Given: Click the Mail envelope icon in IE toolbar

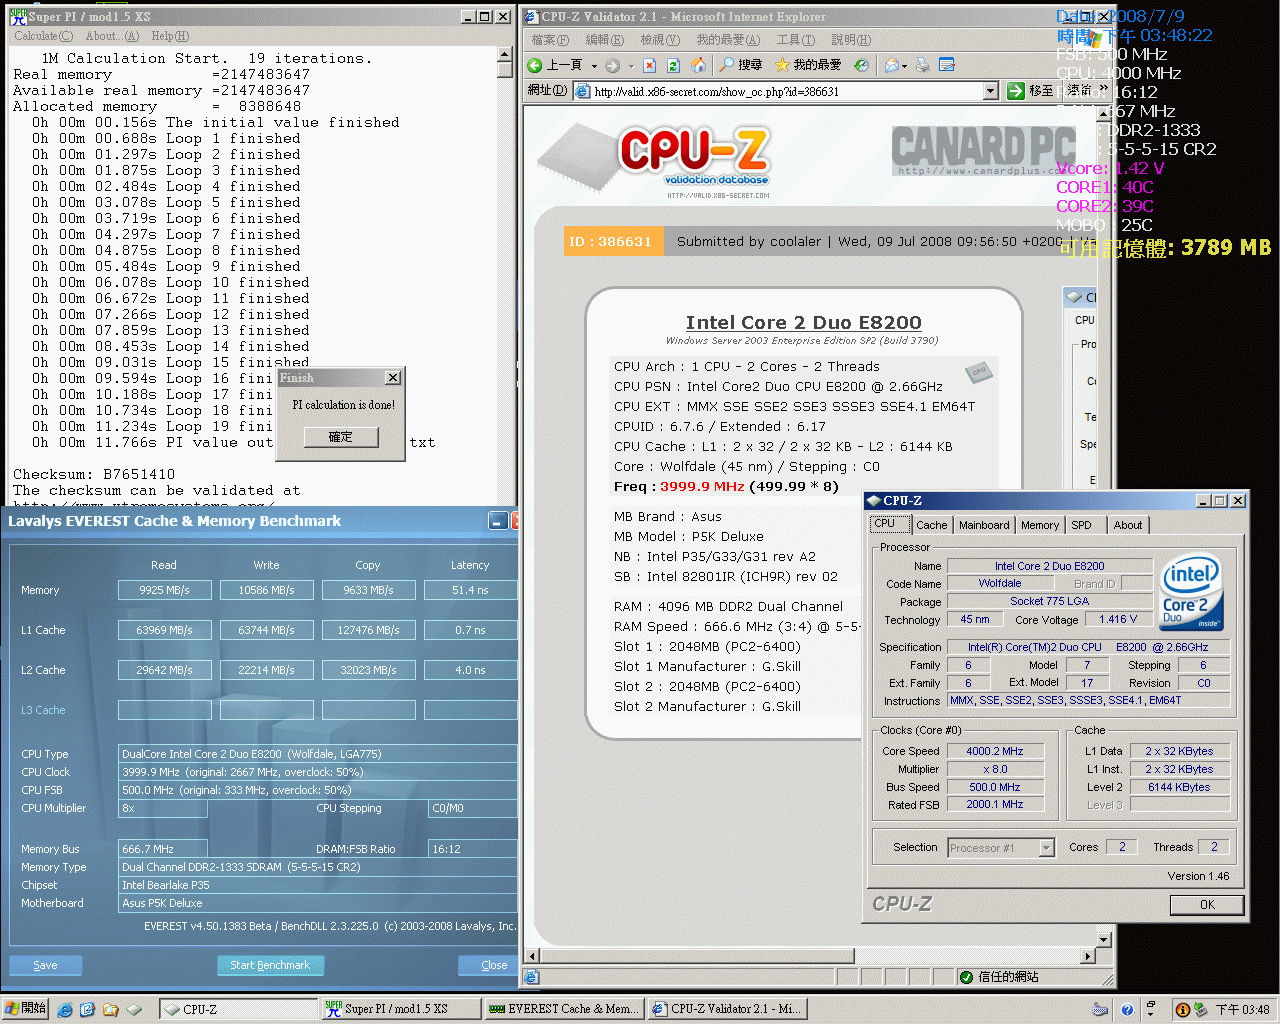Looking at the screenshot, I should tap(891, 65).
